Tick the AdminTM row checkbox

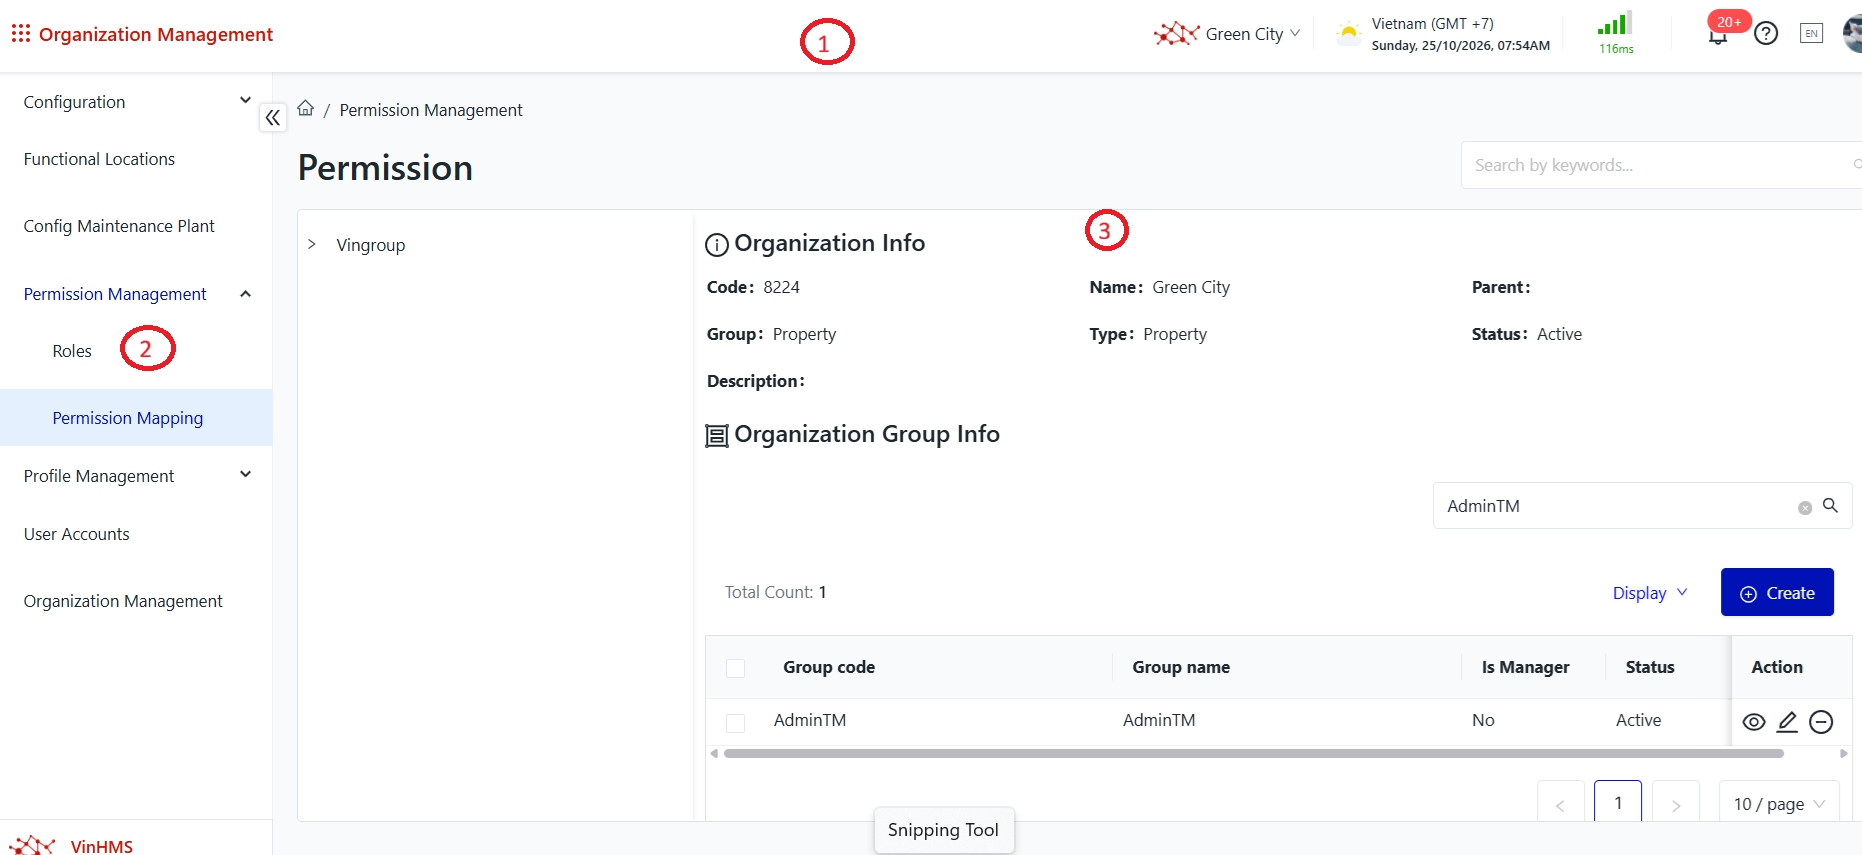pyautogui.click(x=736, y=722)
